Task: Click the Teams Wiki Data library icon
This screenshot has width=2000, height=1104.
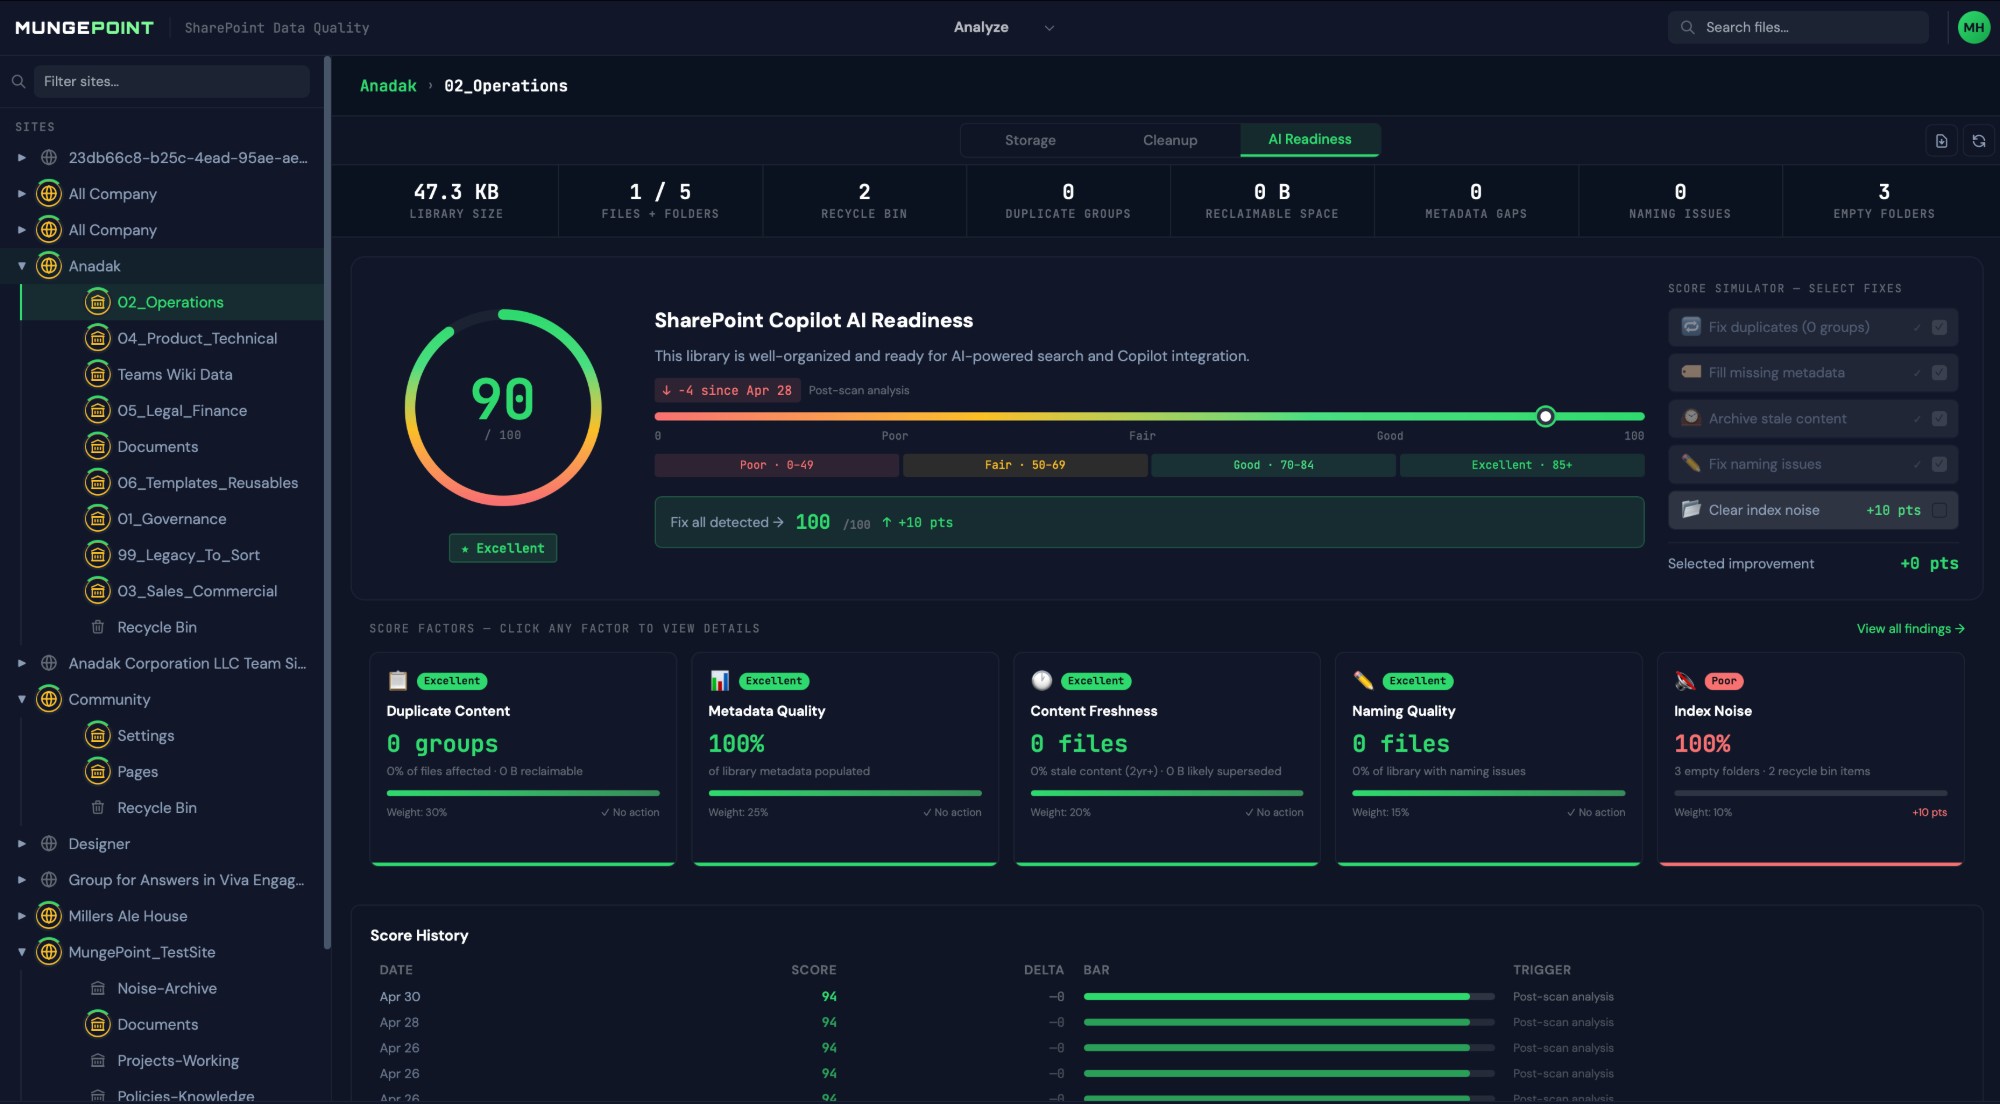Action: (x=97, y=374)
